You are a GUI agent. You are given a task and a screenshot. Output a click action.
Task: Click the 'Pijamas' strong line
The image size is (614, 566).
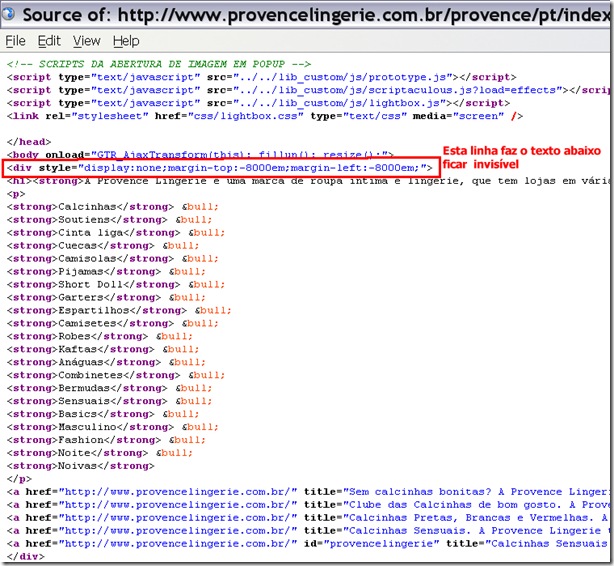(x=106, y=271)
